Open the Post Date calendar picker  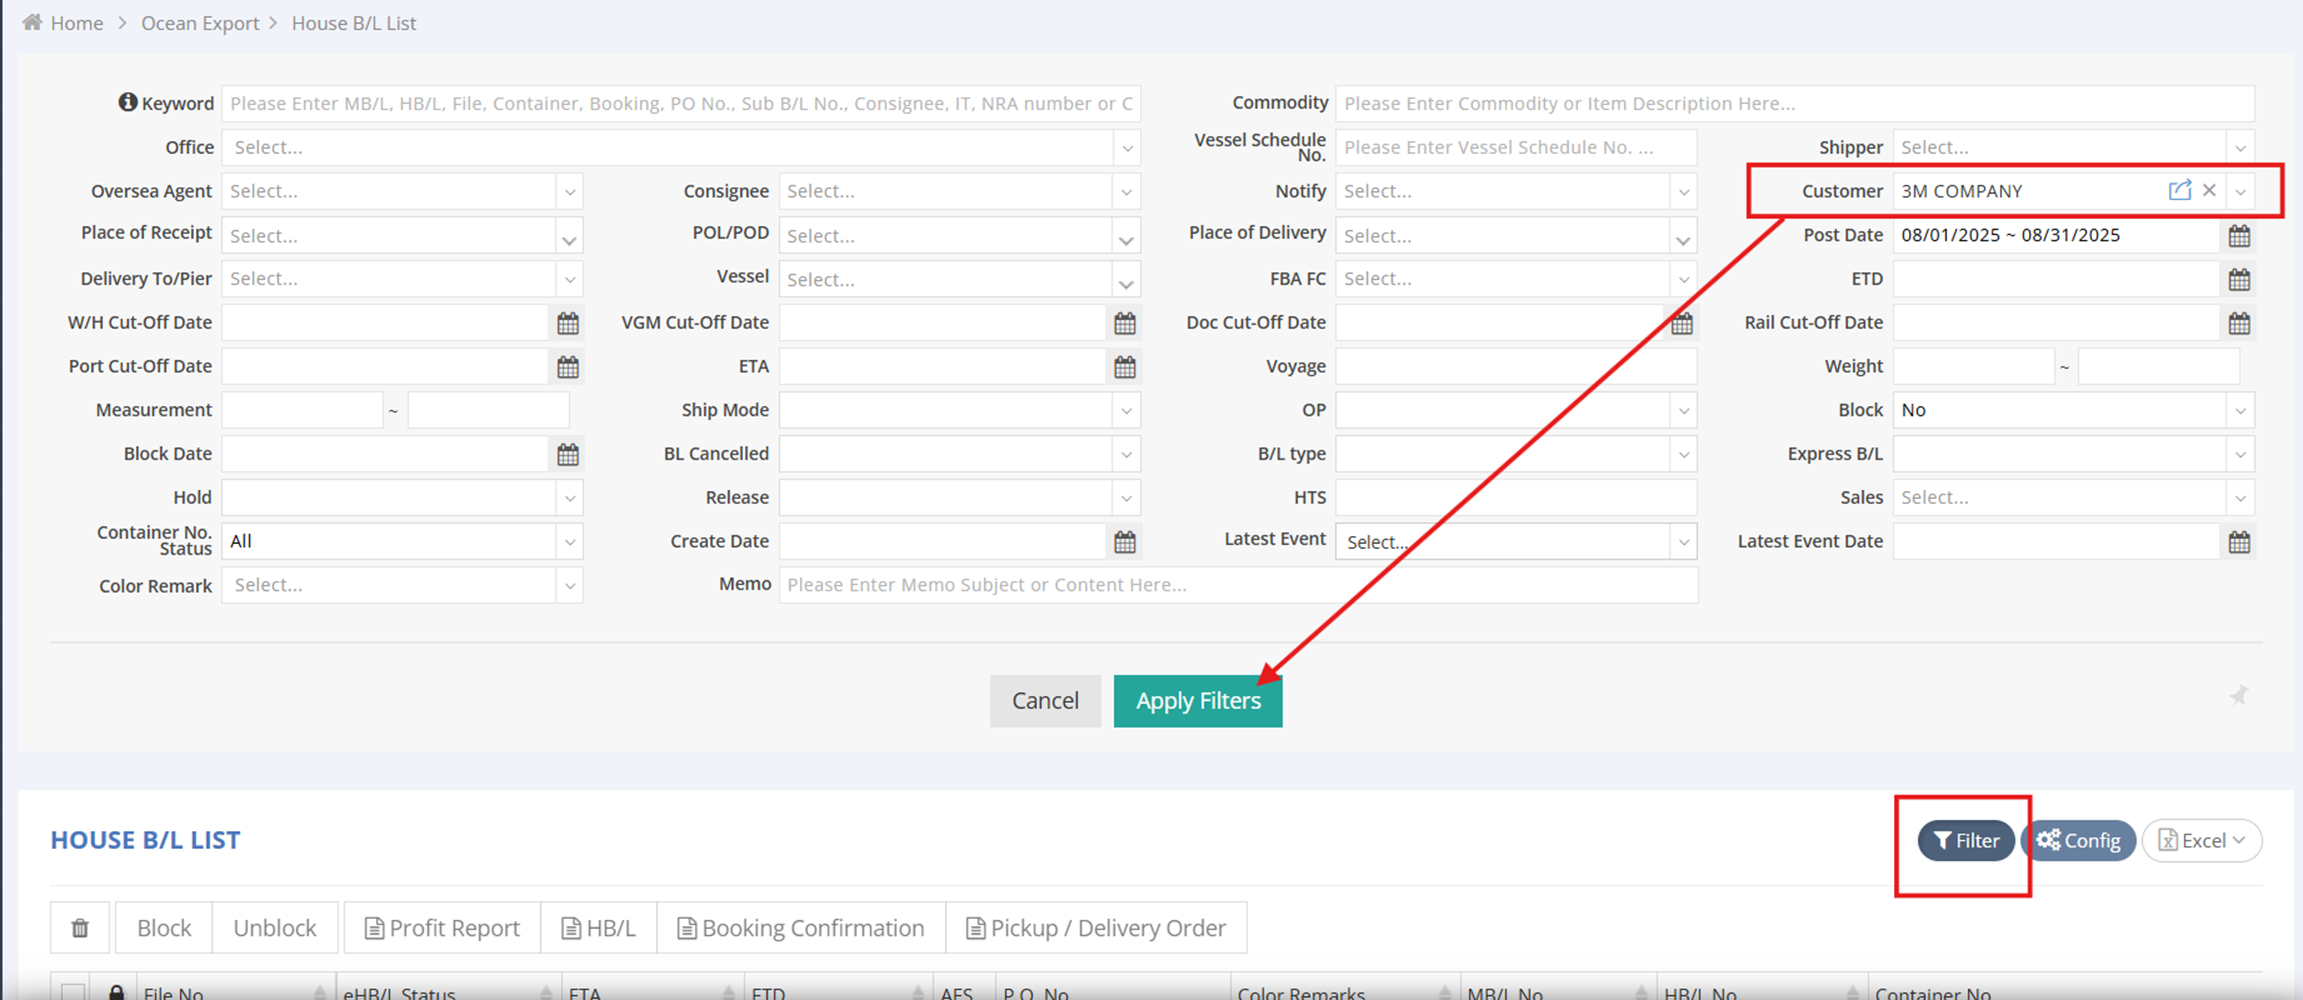[x=2239, y=236]
